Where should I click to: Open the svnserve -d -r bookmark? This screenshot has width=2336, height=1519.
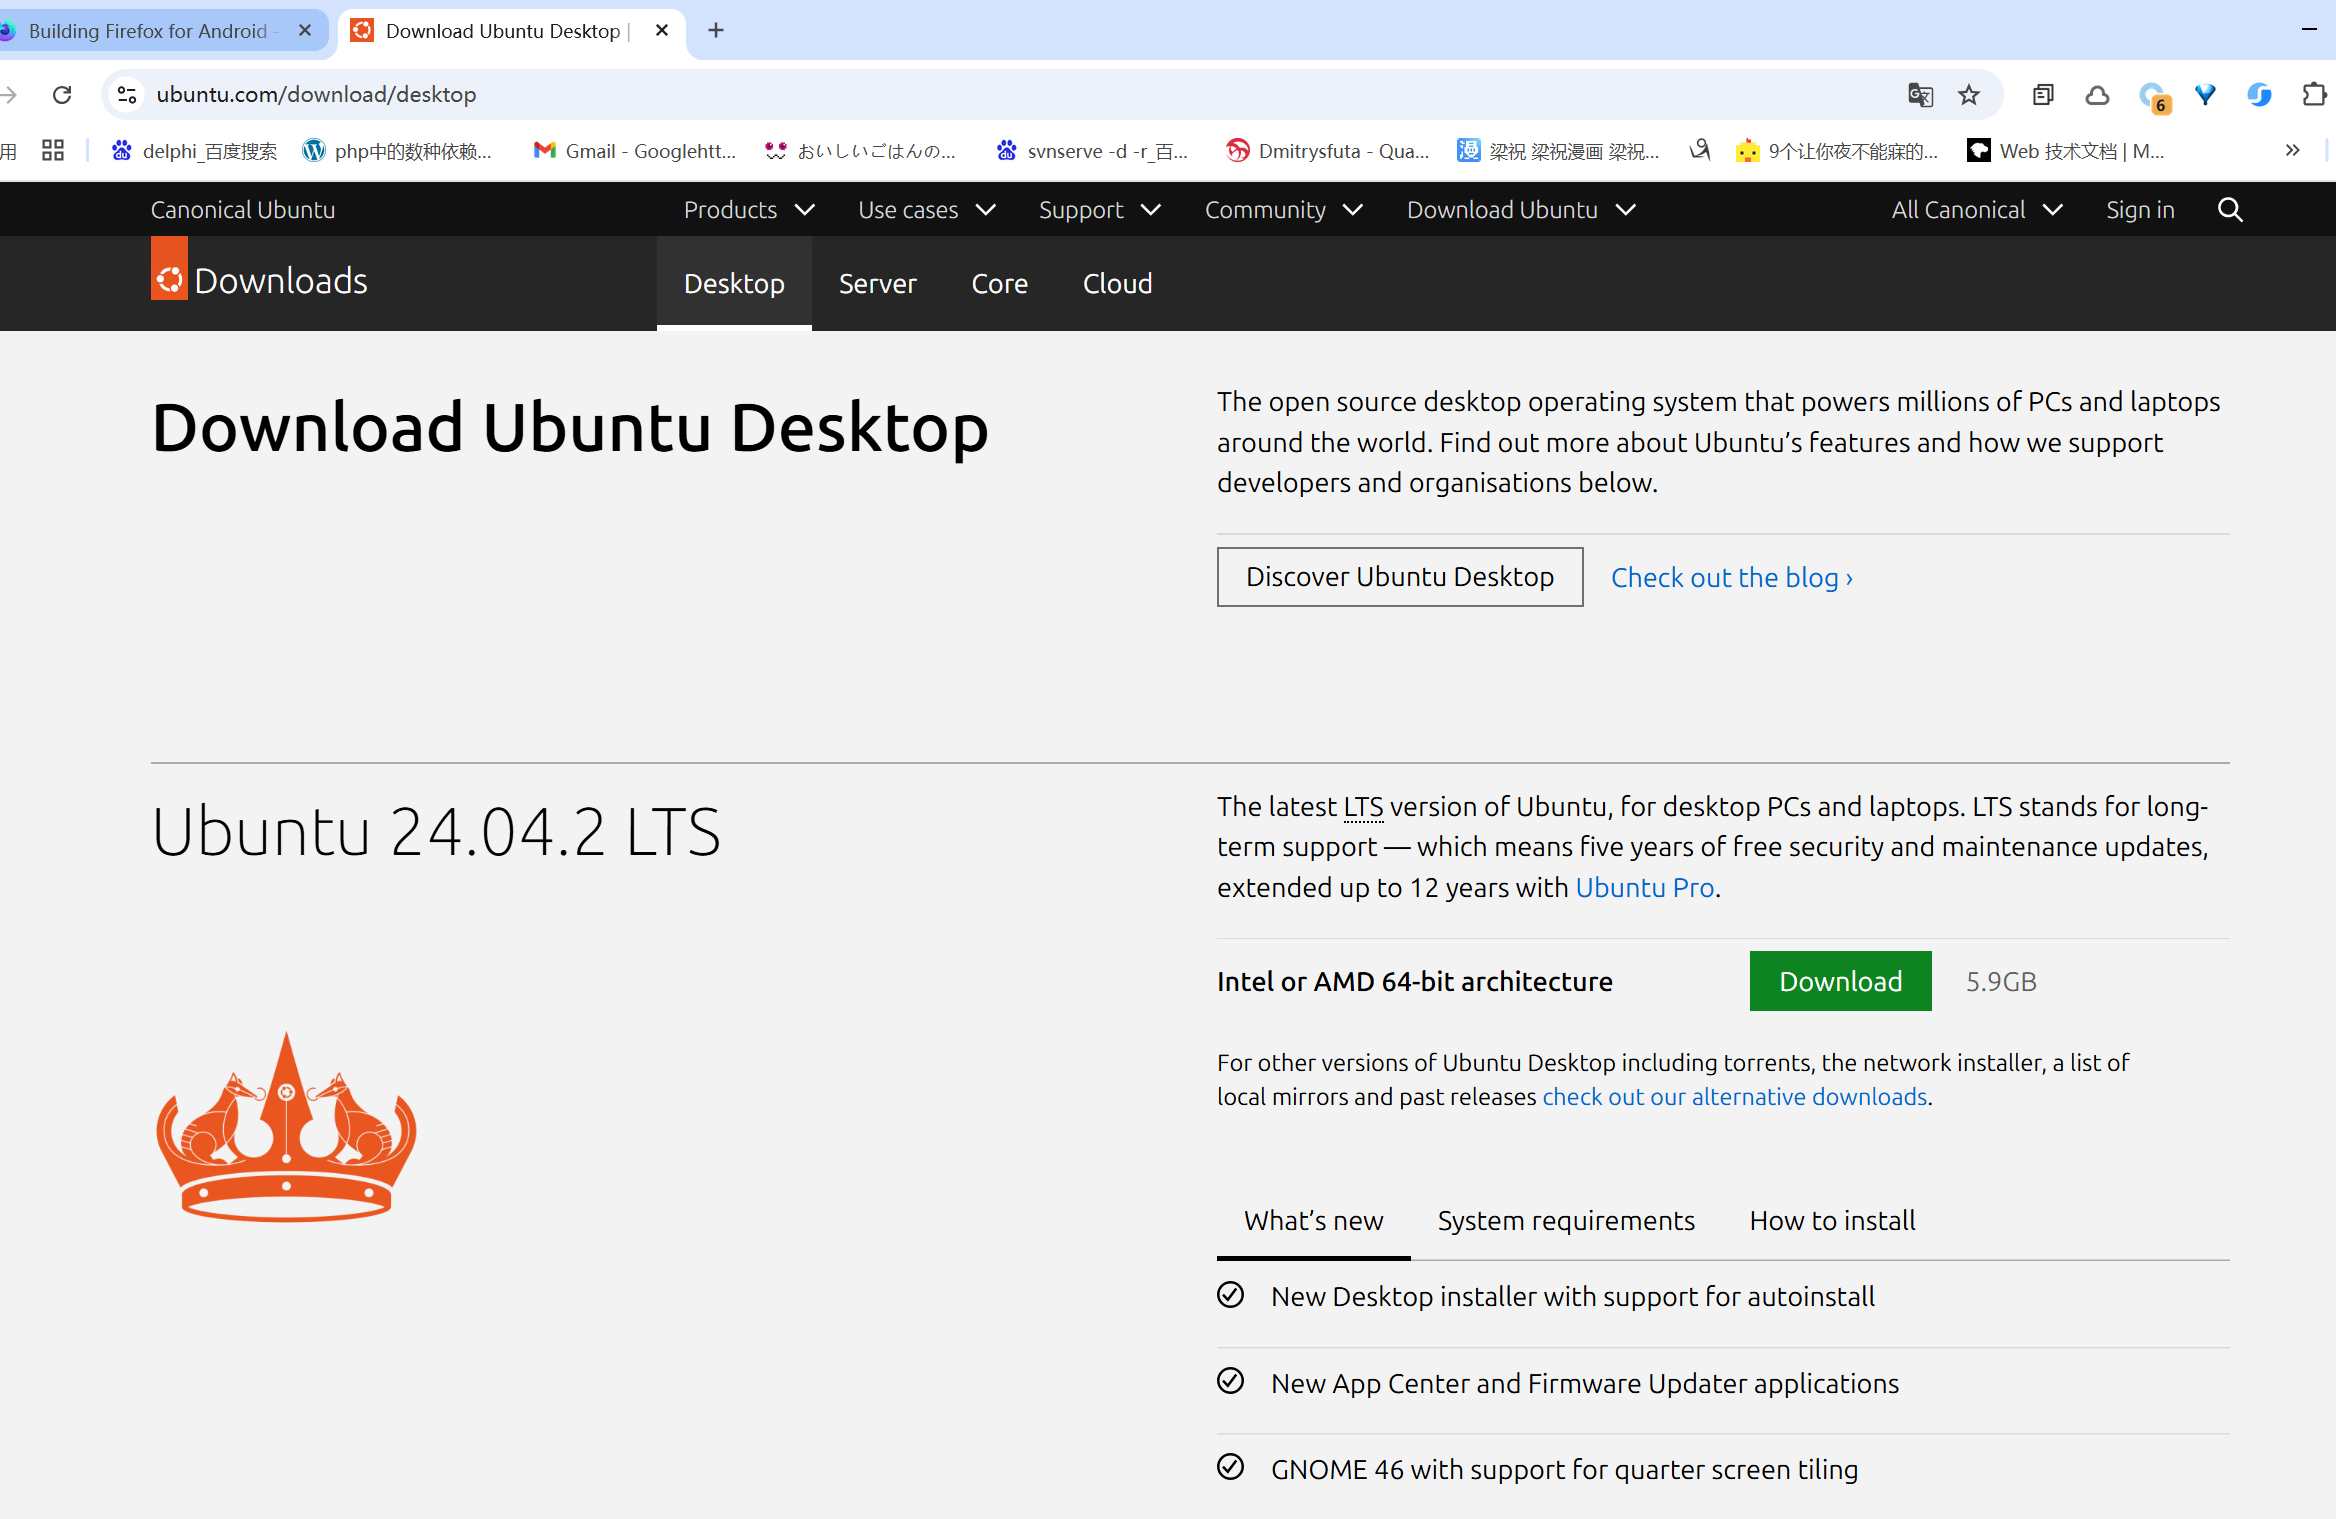click(1093, 151)
